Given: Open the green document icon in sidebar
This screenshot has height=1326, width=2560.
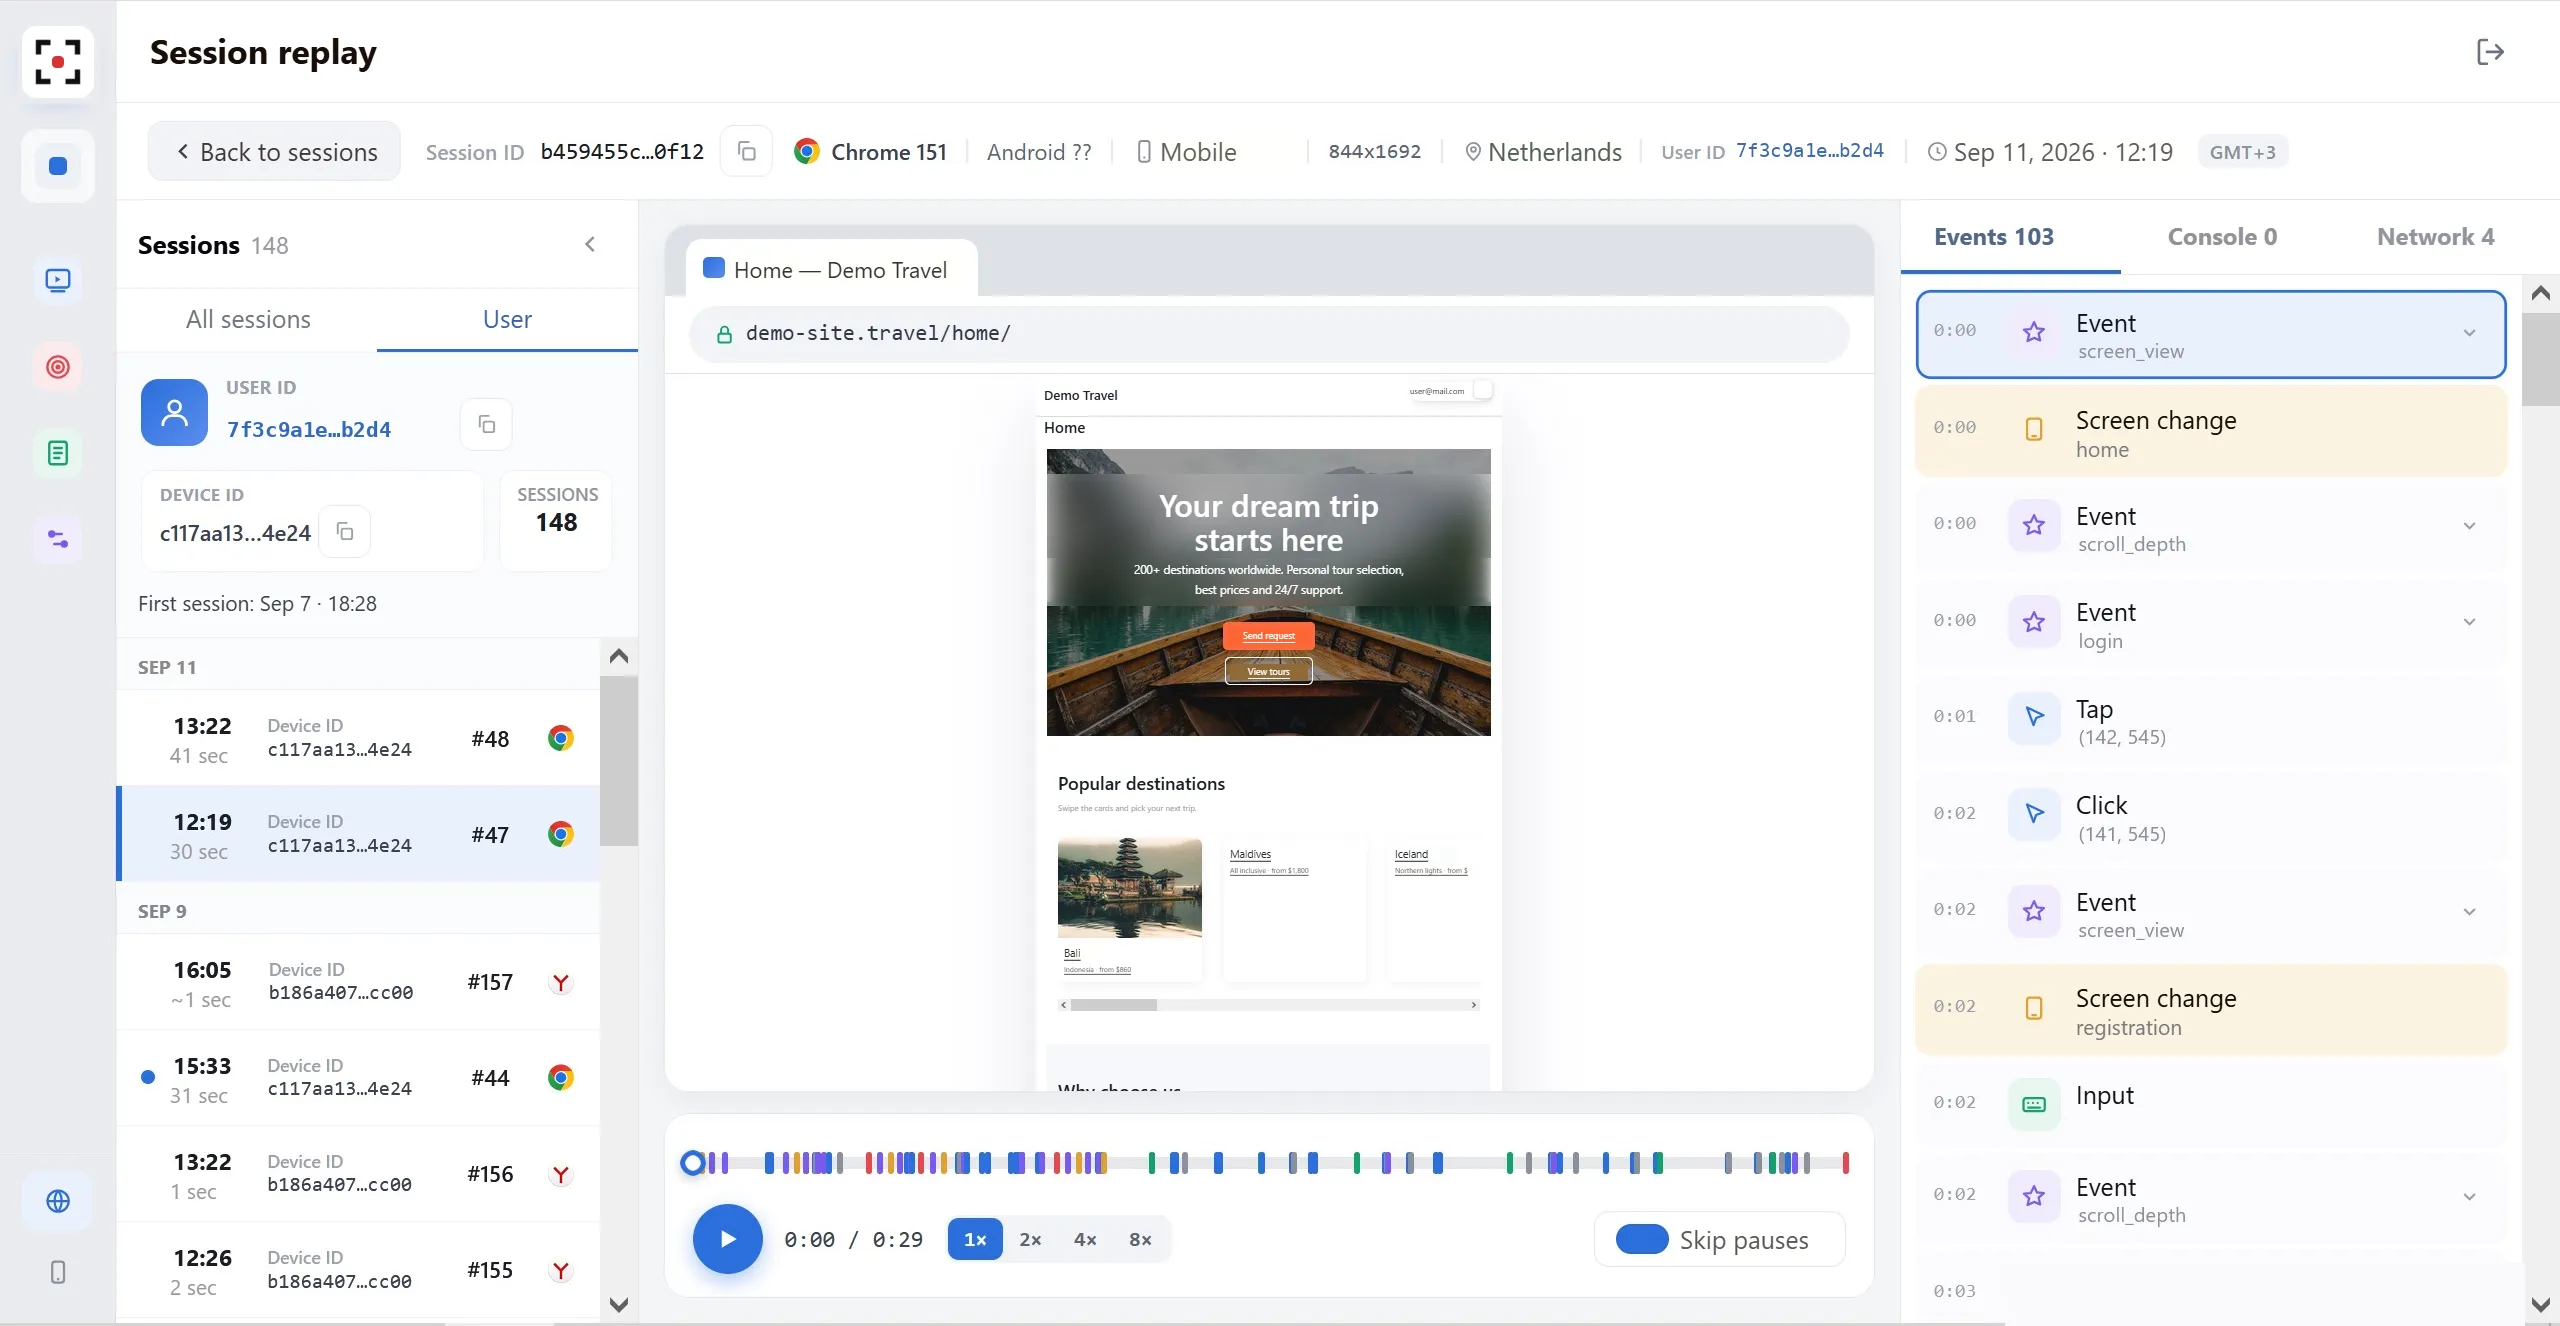Looking at the screenshot, I should pos(58,453).
